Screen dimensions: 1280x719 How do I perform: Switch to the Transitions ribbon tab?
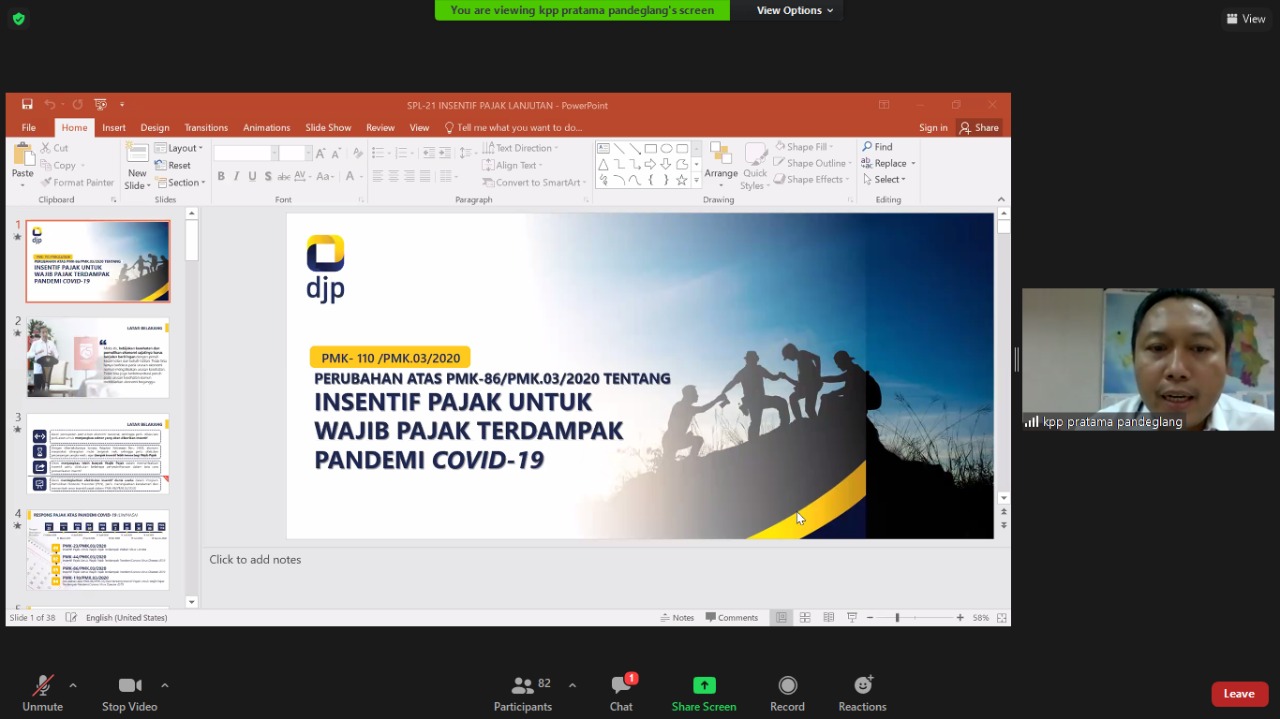(206, 128)
